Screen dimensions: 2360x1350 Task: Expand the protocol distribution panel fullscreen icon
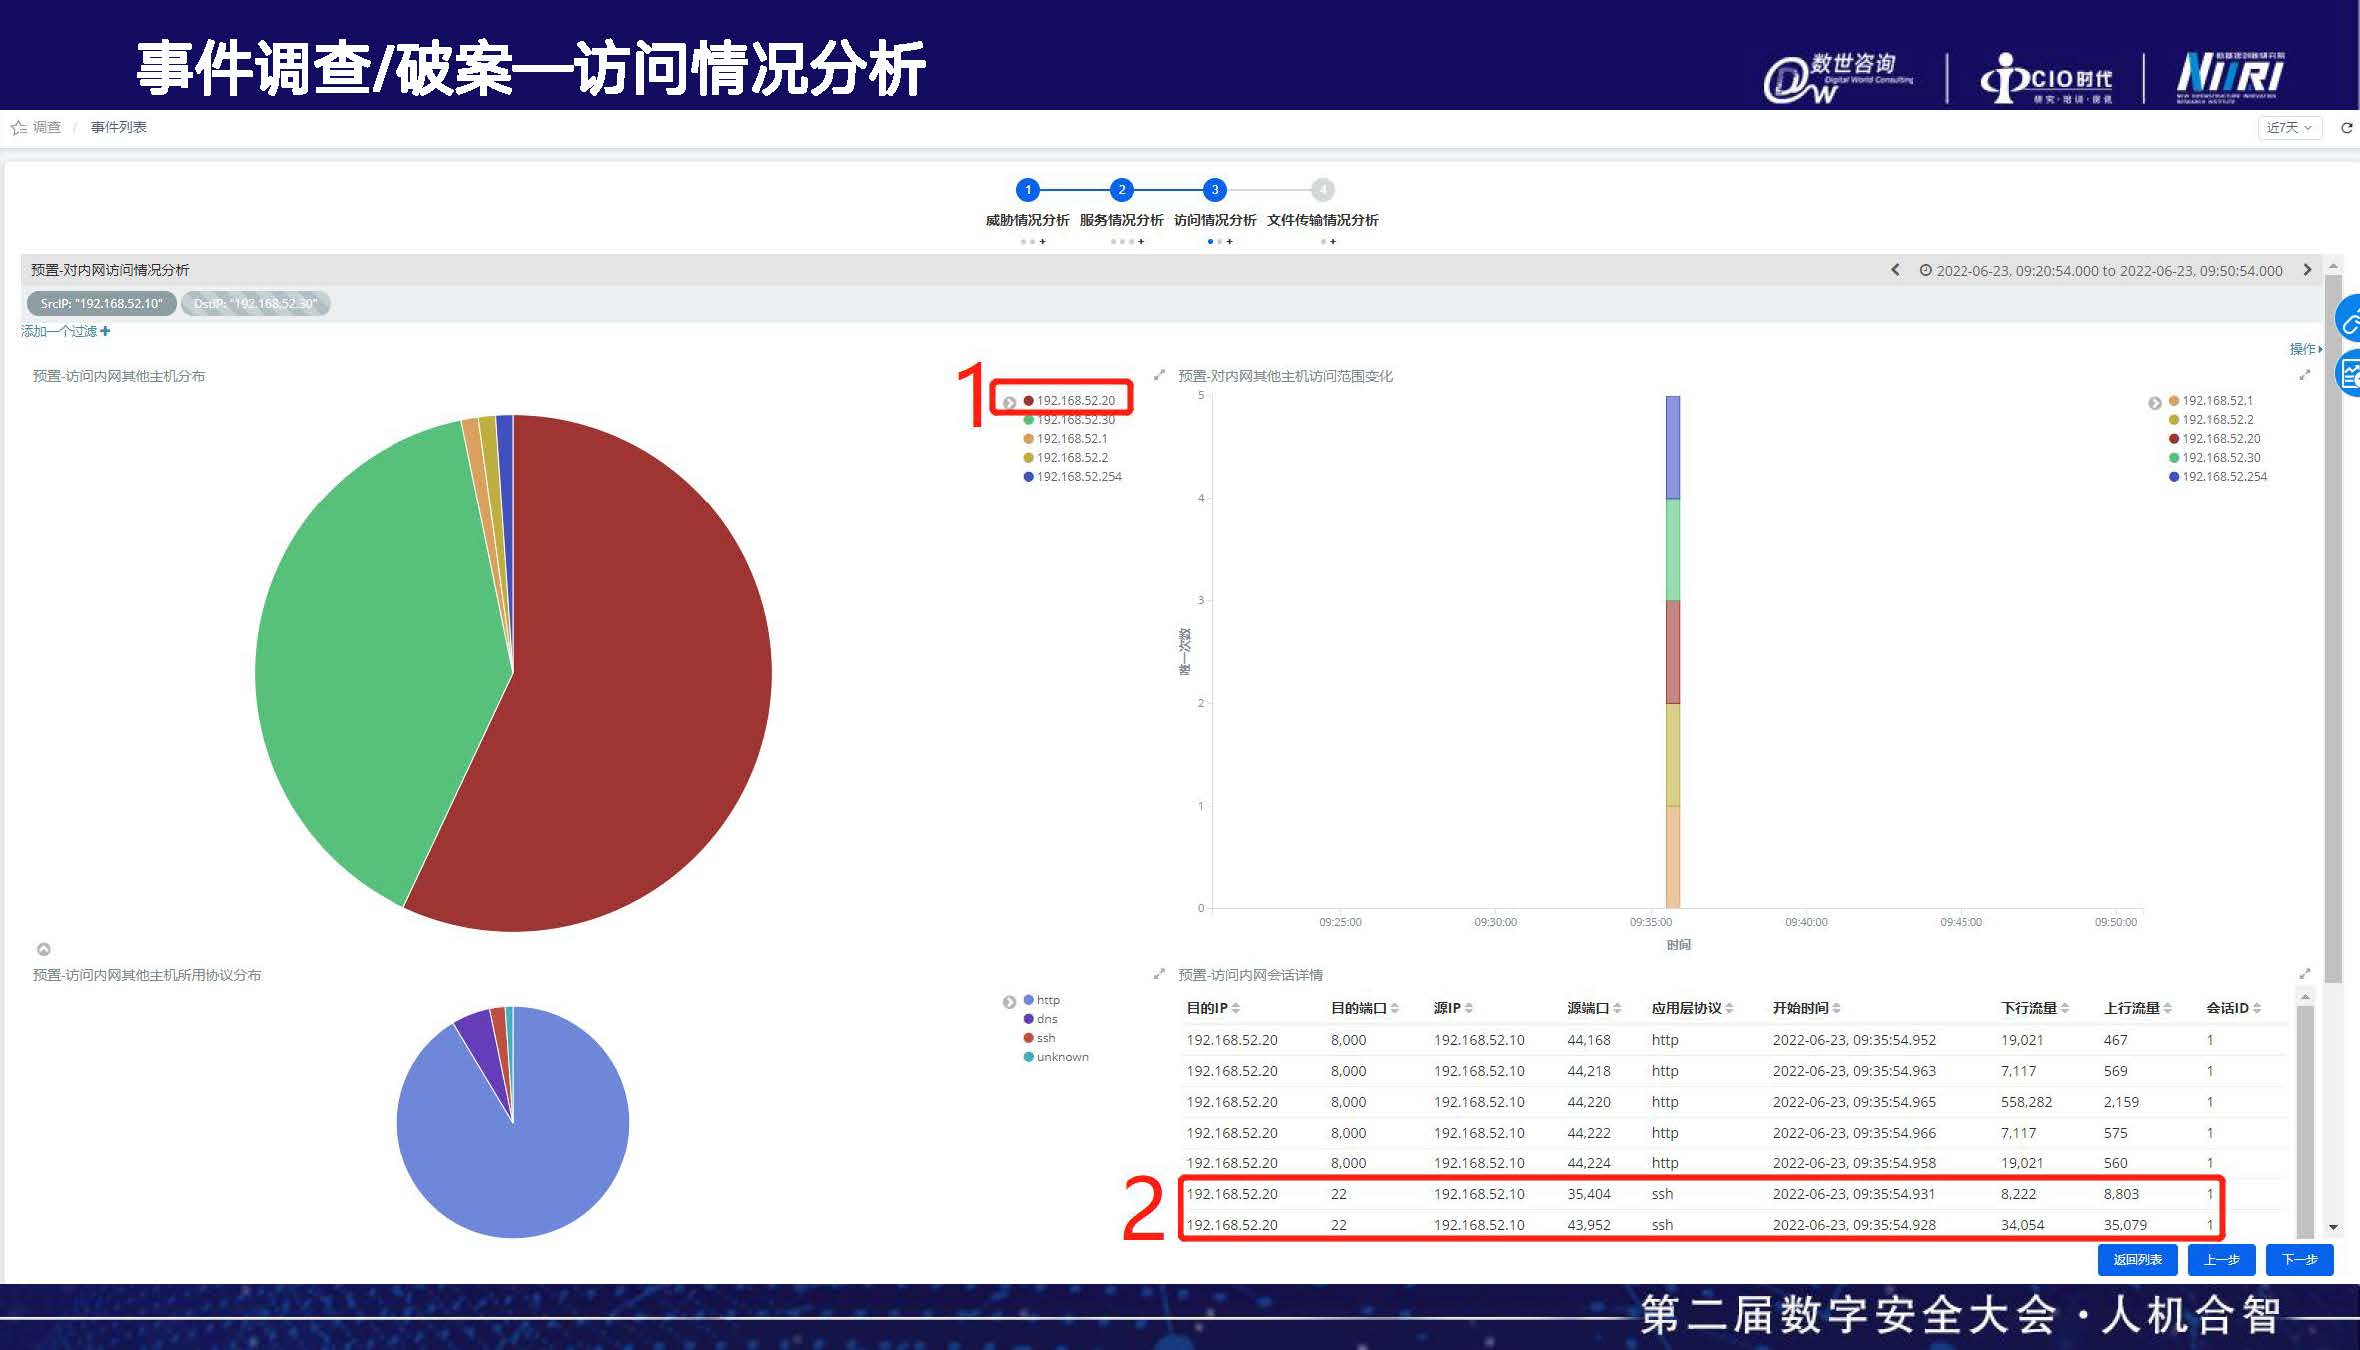[x=1159, y=973]
